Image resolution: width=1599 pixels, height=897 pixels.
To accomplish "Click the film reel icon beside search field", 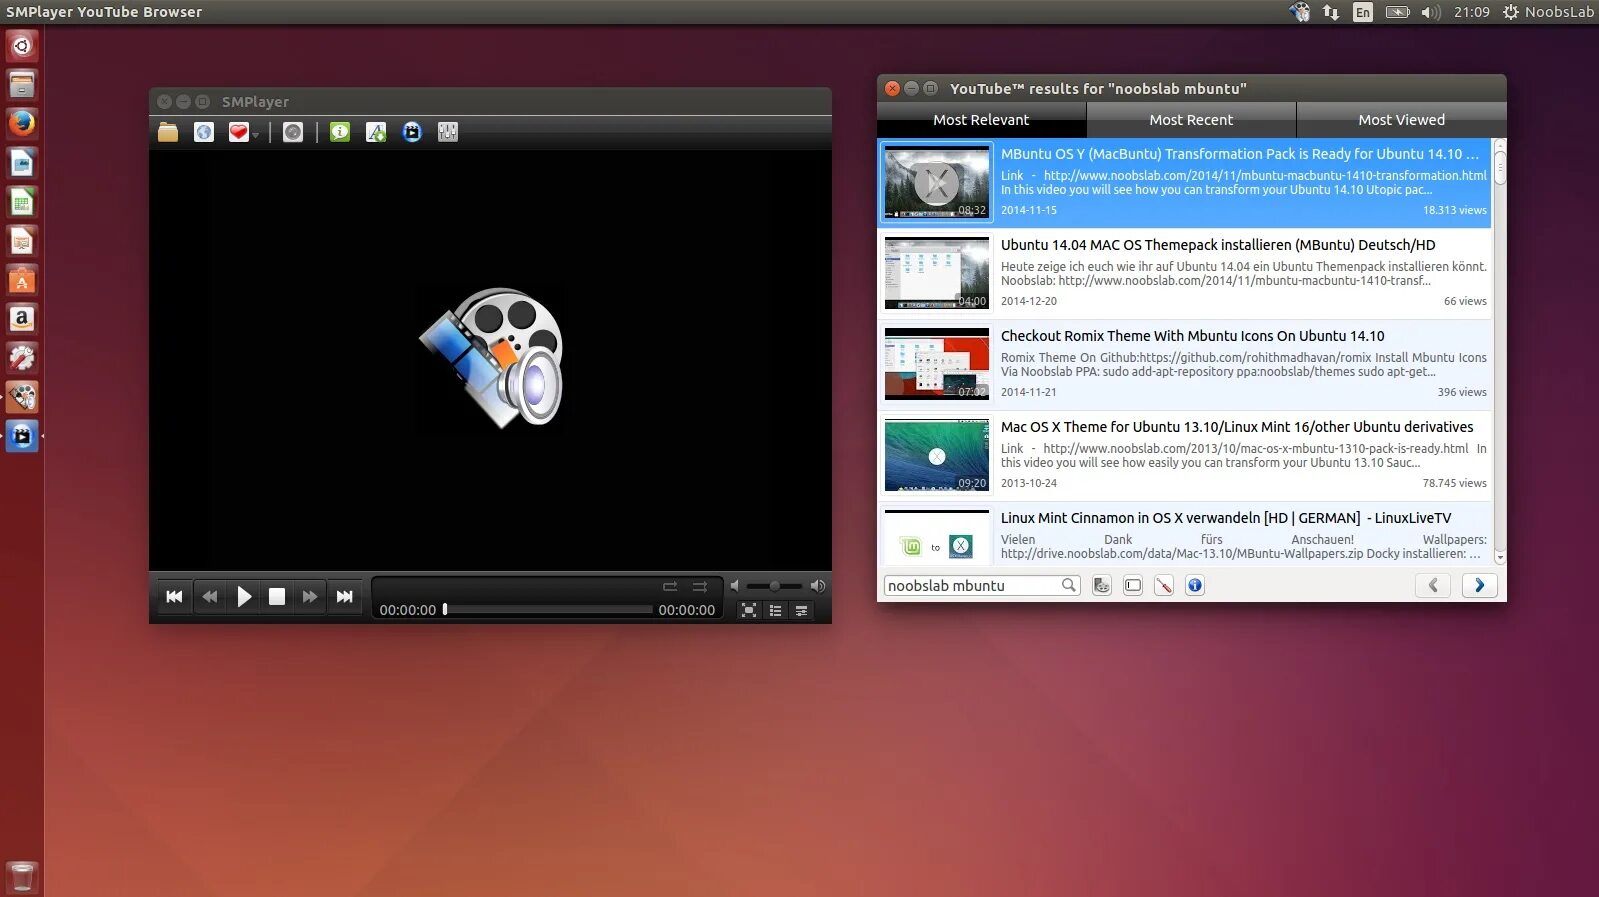I will point(1101,586).
